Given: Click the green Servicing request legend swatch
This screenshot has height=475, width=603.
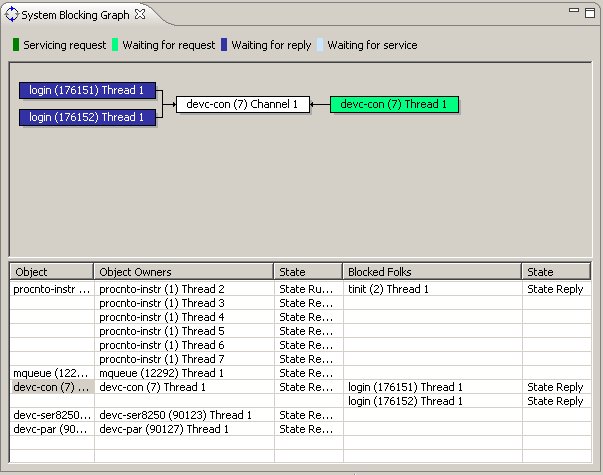Looking at the screenshot, I should (x=16, y=45).
